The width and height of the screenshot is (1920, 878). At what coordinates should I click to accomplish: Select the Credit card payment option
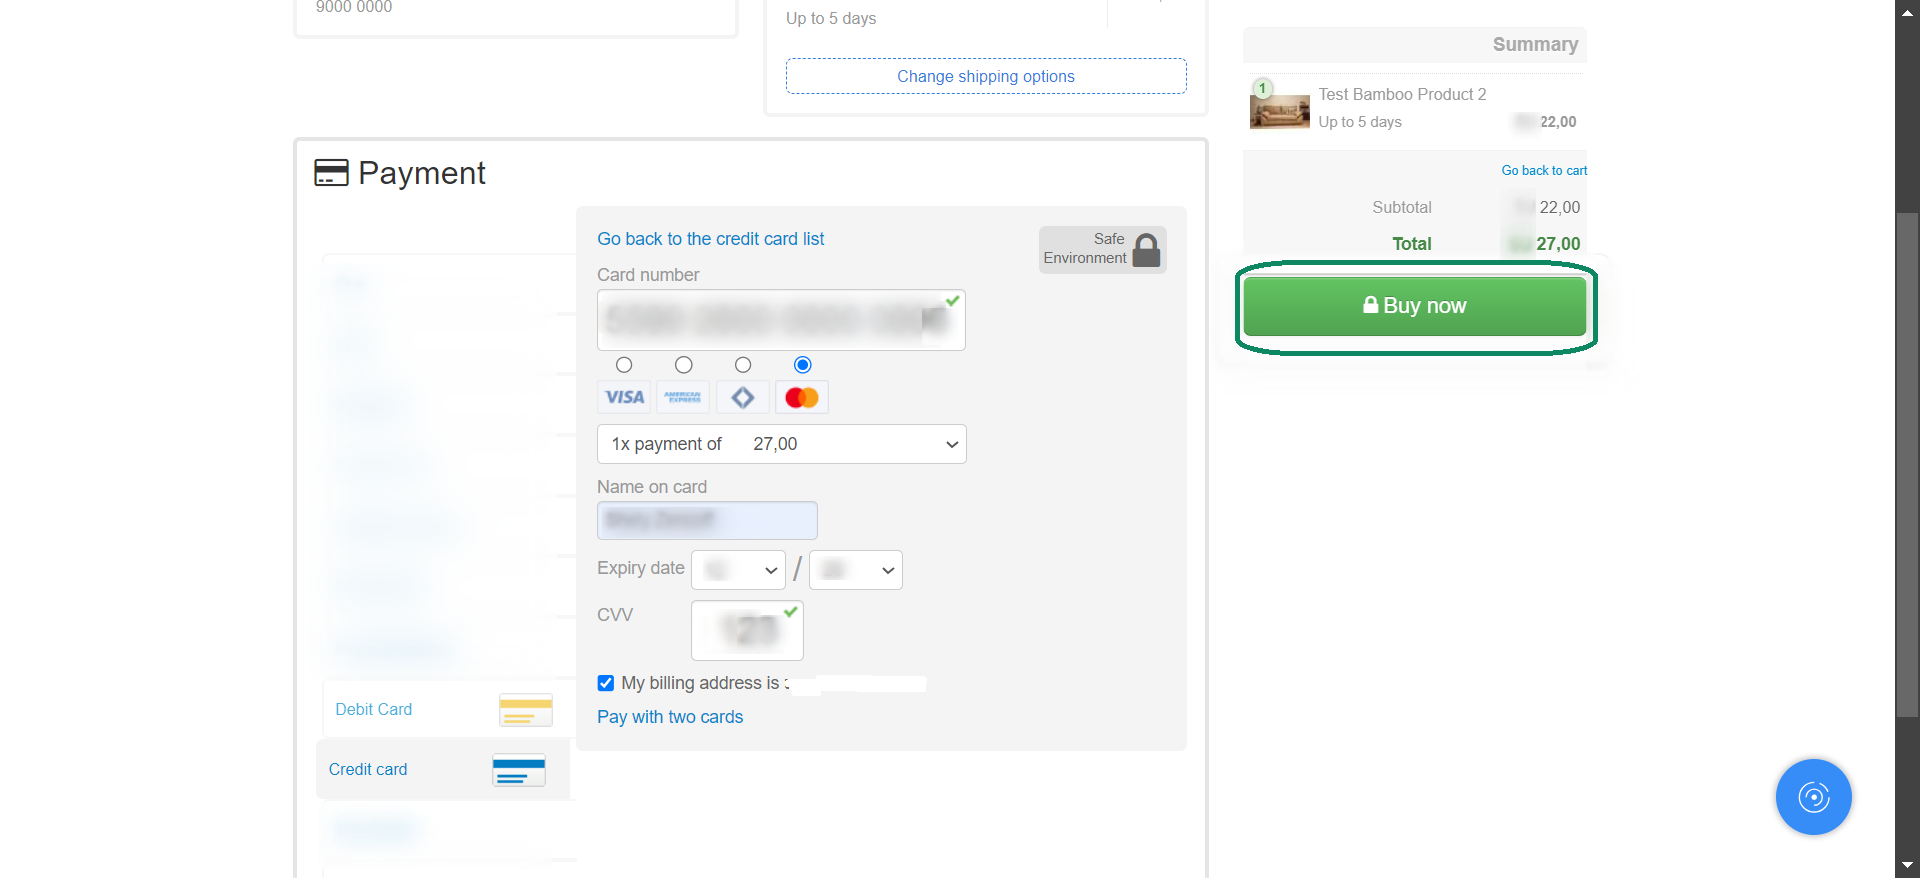(368, 770)
